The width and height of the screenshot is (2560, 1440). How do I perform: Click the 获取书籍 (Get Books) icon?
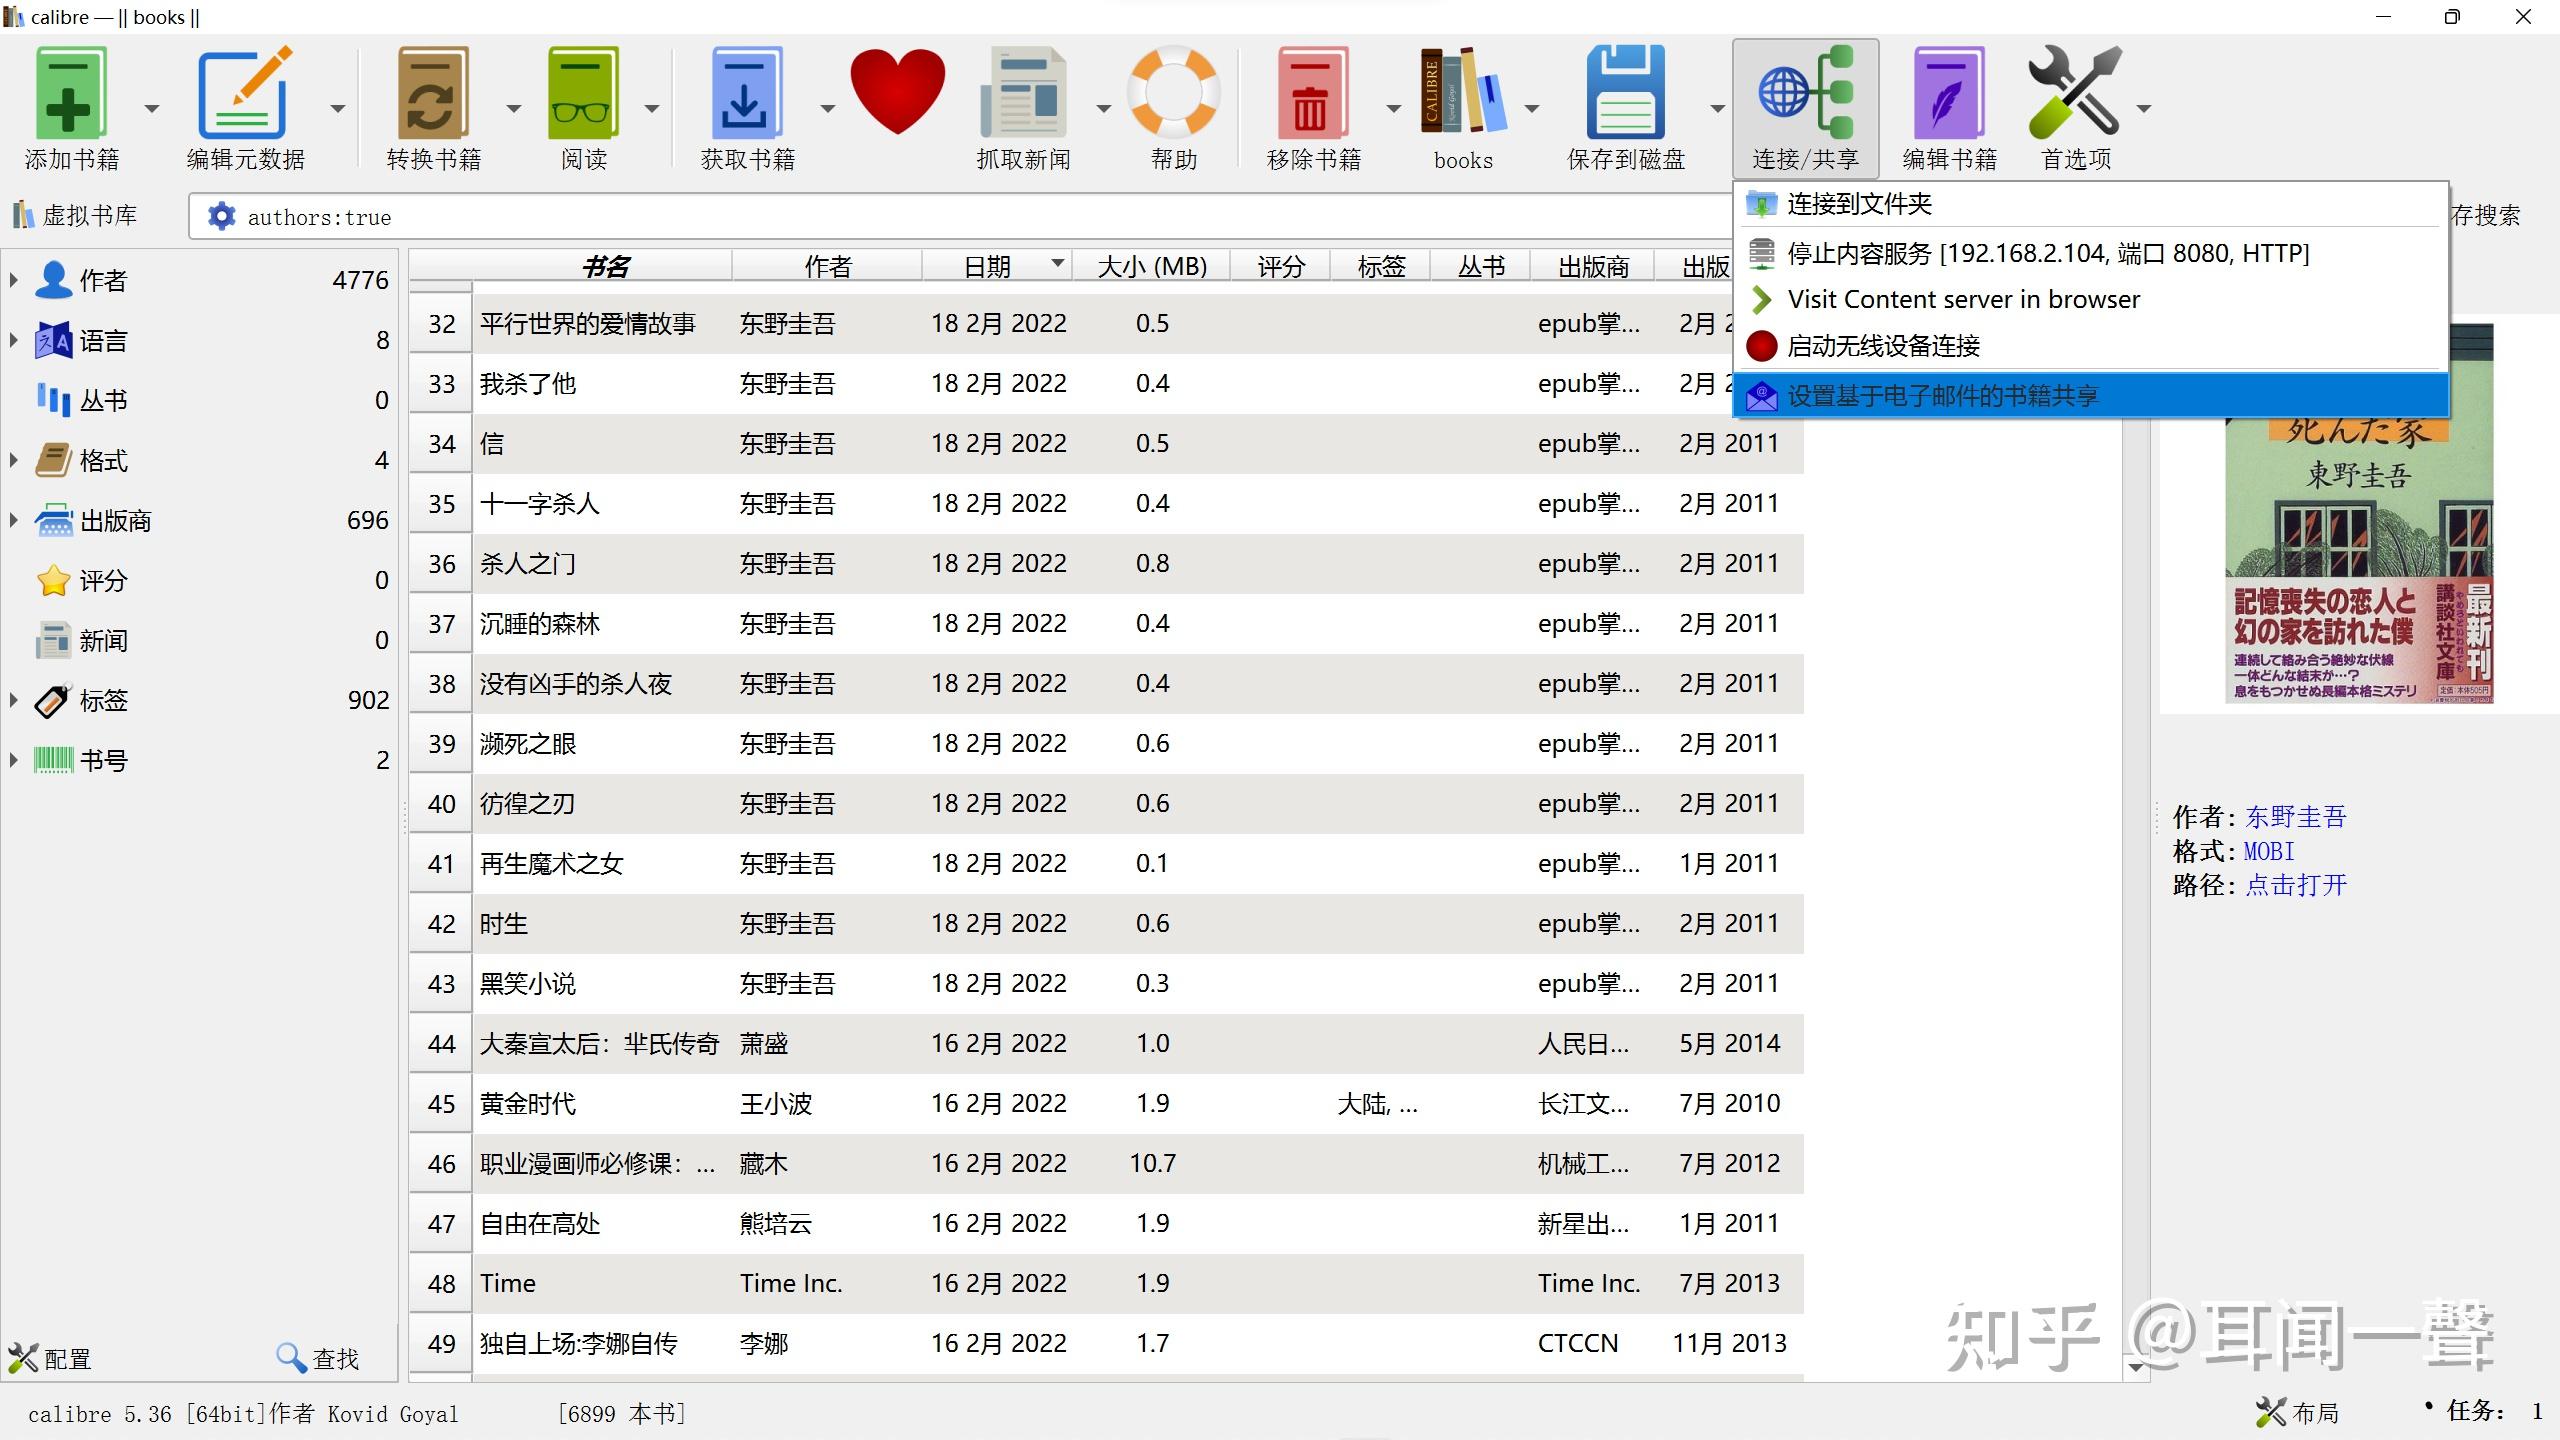point(745,105)
